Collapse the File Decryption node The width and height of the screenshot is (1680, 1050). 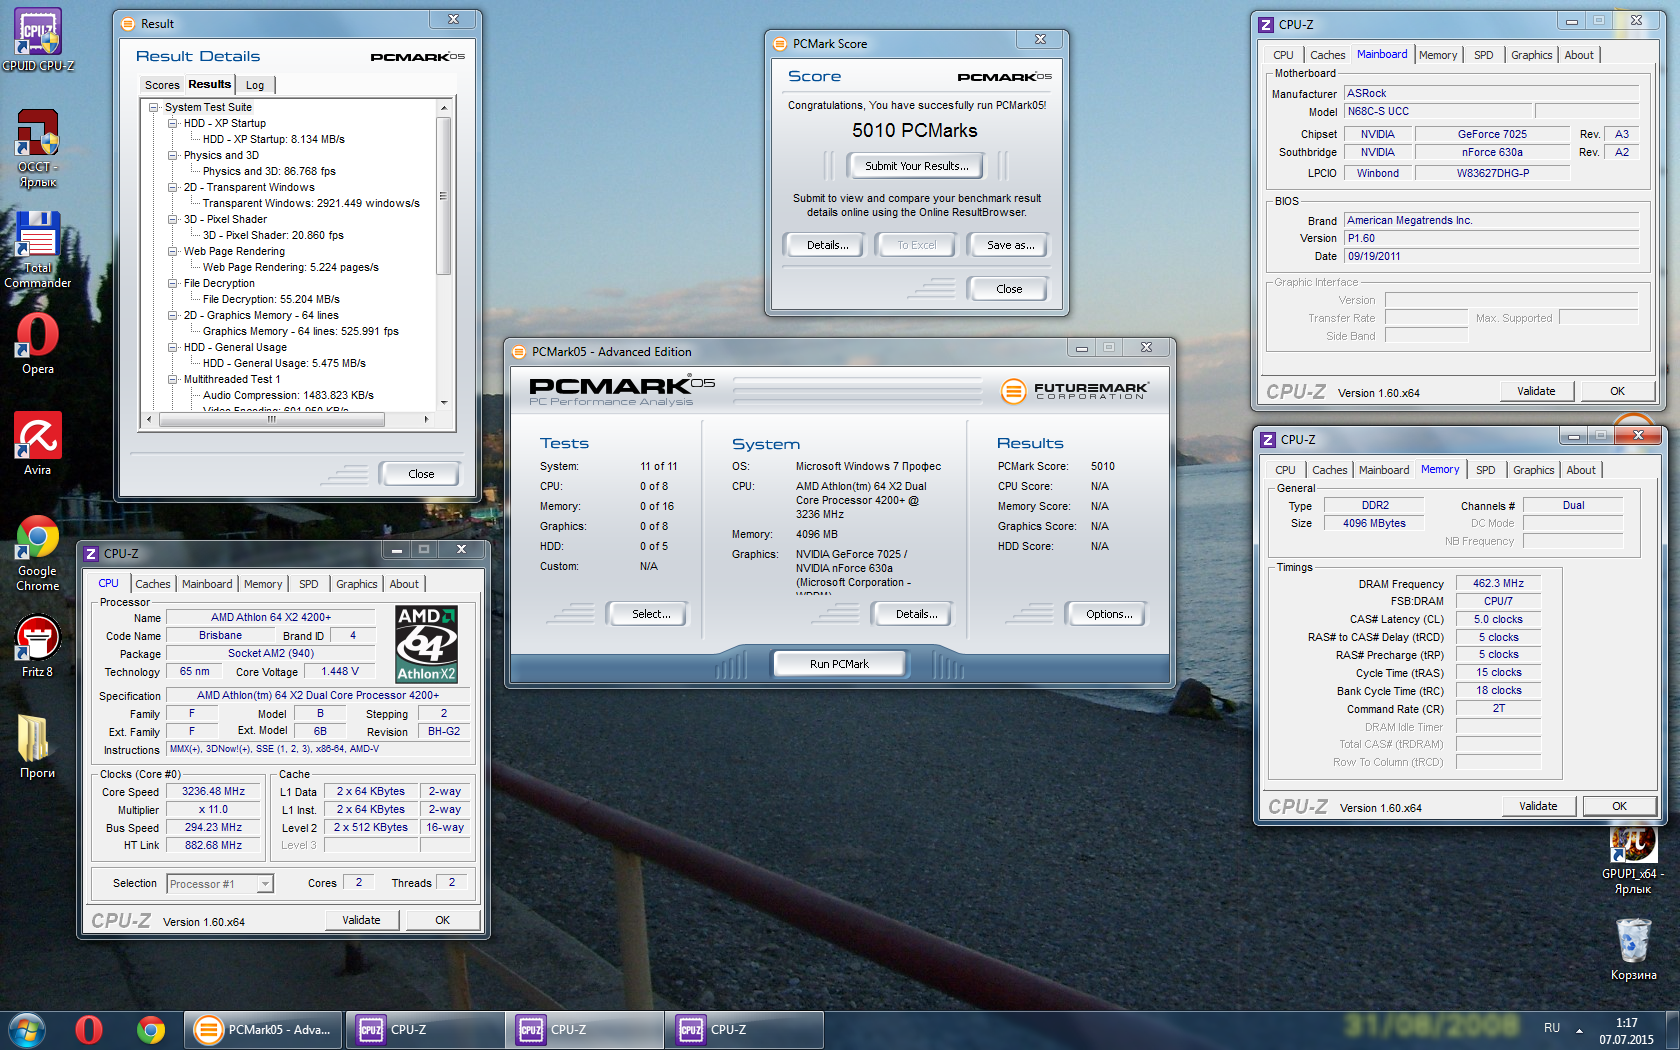tap(173, 283)
